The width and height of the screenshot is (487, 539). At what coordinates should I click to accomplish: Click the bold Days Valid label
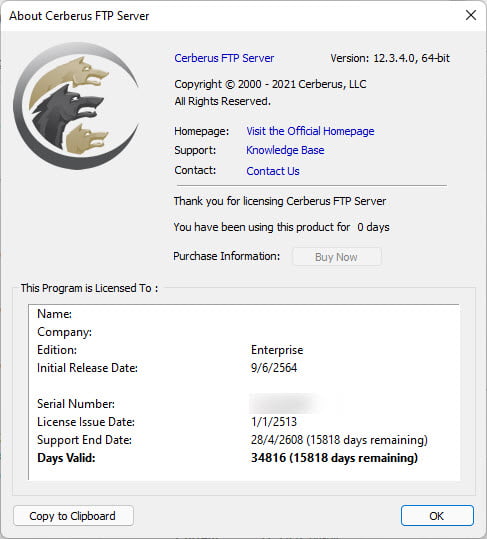[66, 458]
